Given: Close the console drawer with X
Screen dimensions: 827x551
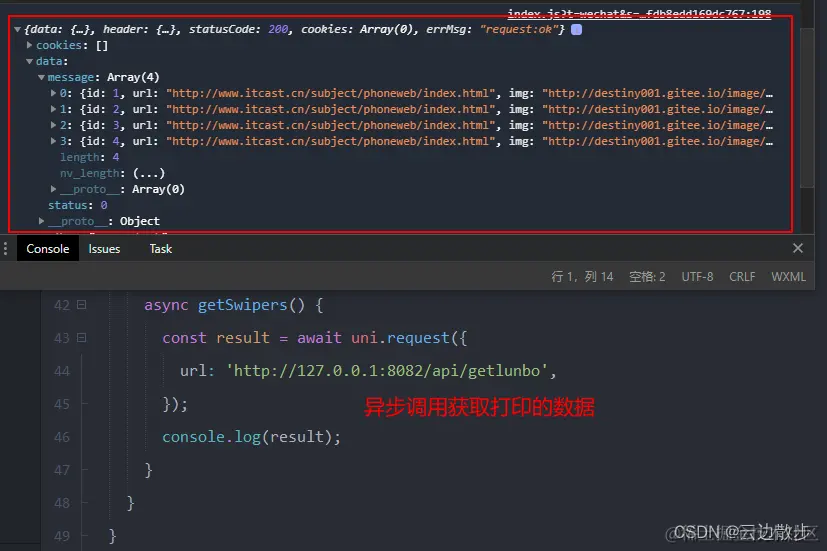Looking at the screenshot, I should (x=797, y=248).
